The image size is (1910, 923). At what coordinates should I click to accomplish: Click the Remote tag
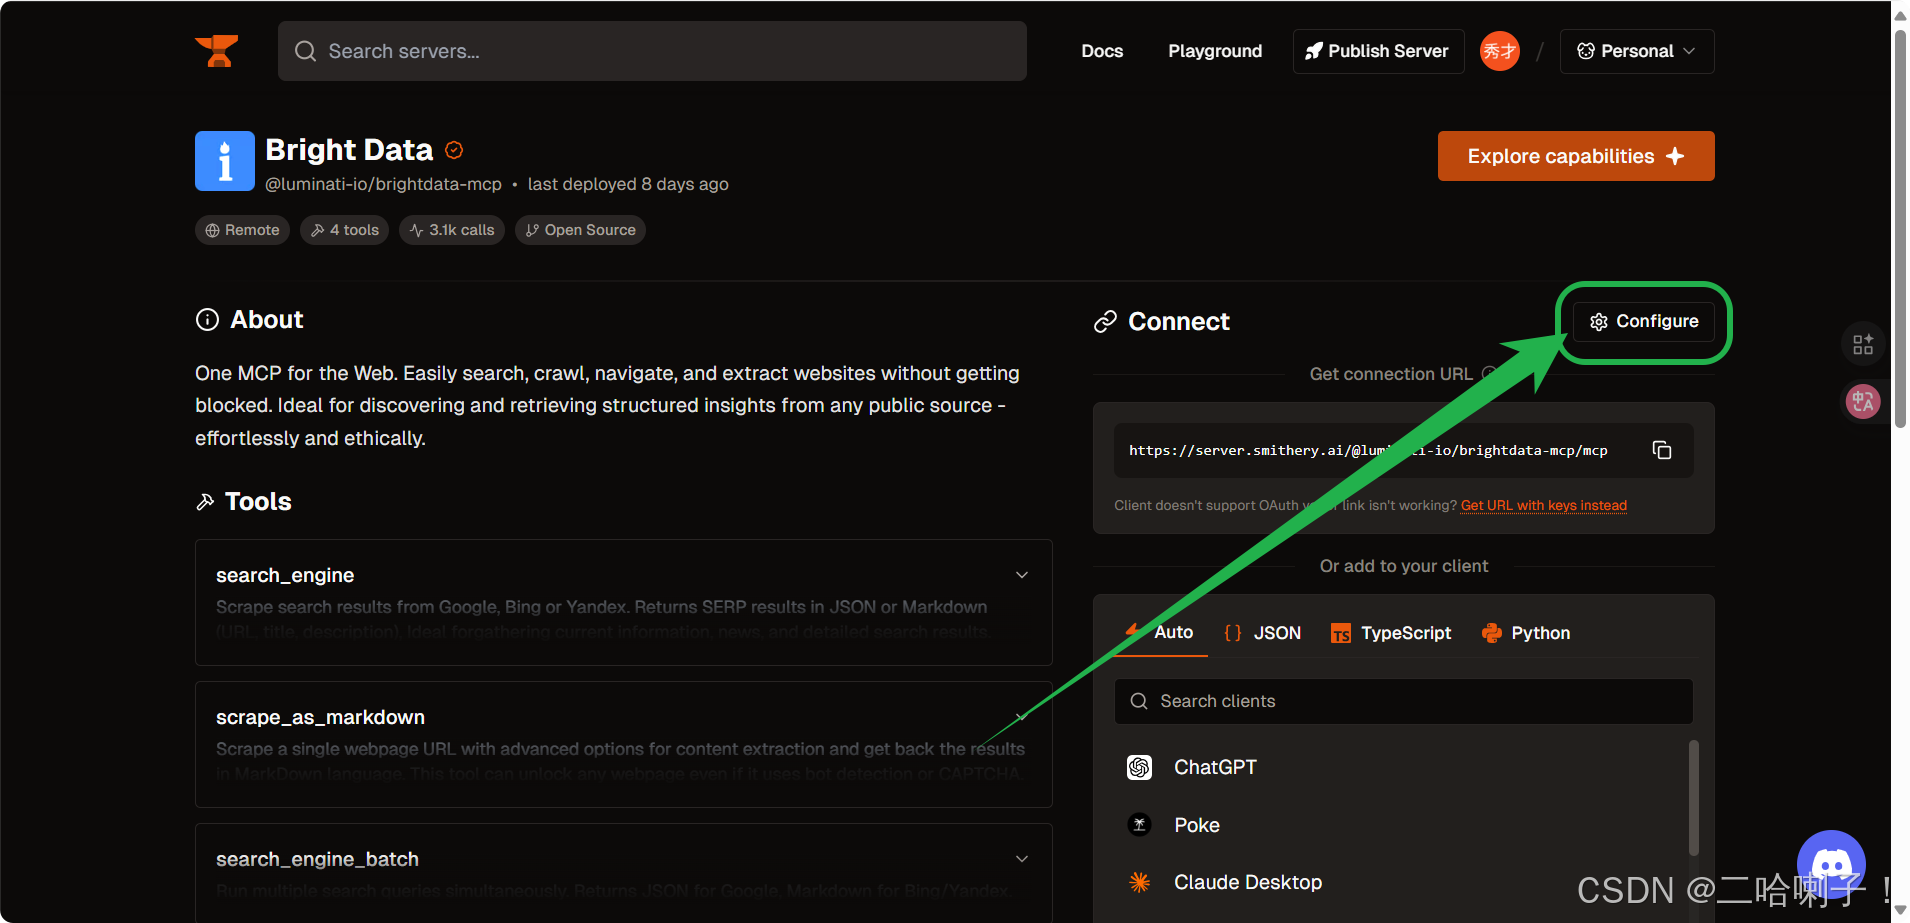click(x=242, y=230)
